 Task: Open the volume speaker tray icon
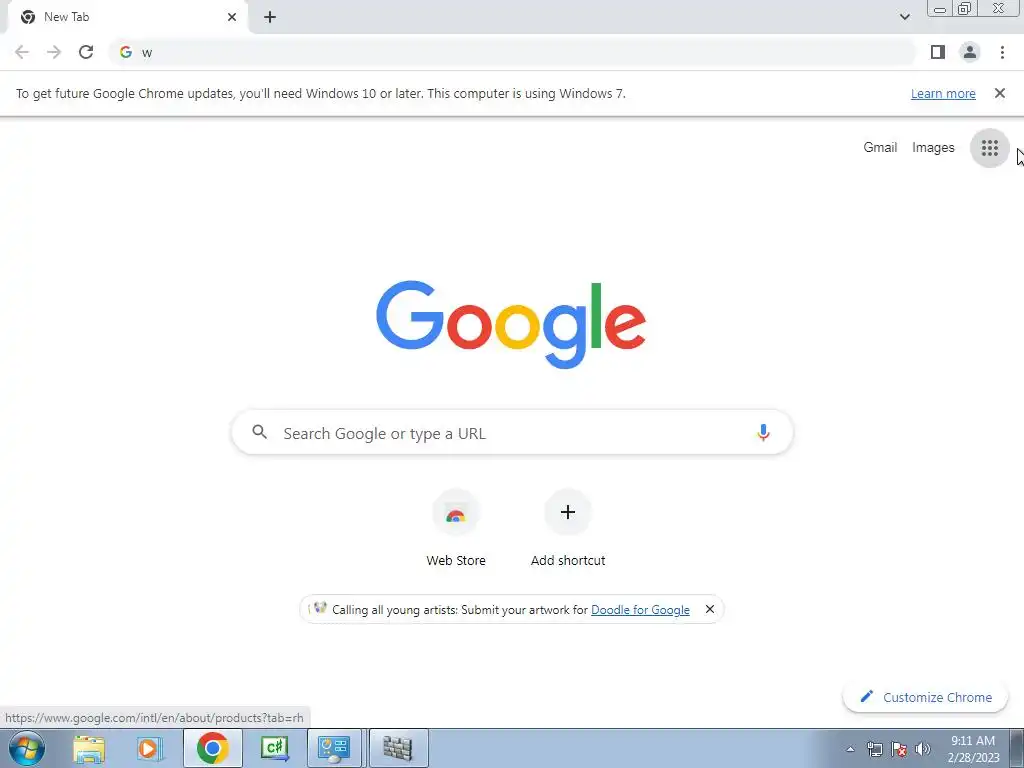[x=923, y=749]
